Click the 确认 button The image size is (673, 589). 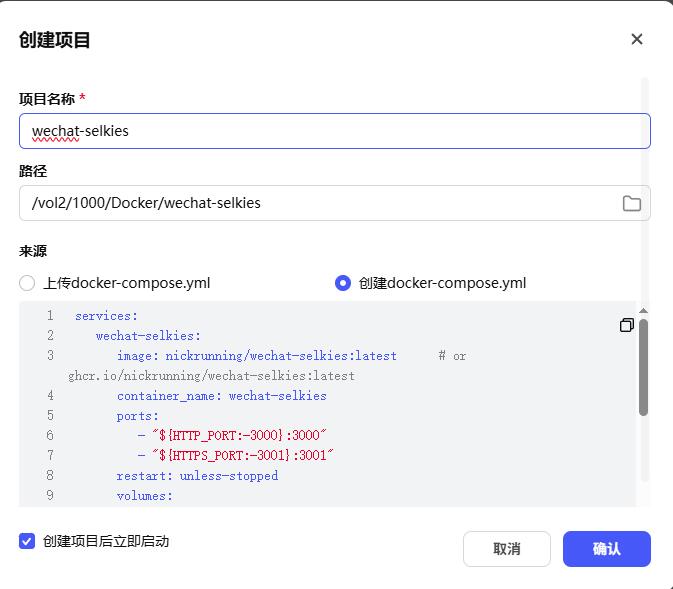point(606,549)
